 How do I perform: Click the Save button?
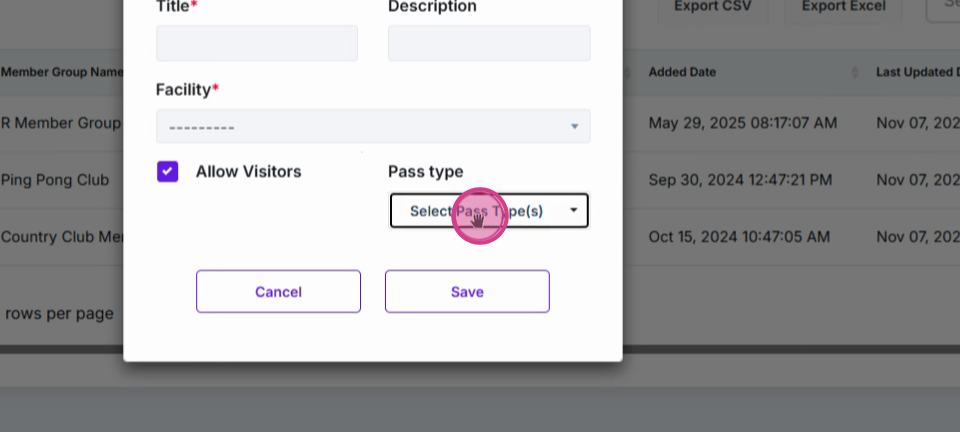click(x=467, y=291)
